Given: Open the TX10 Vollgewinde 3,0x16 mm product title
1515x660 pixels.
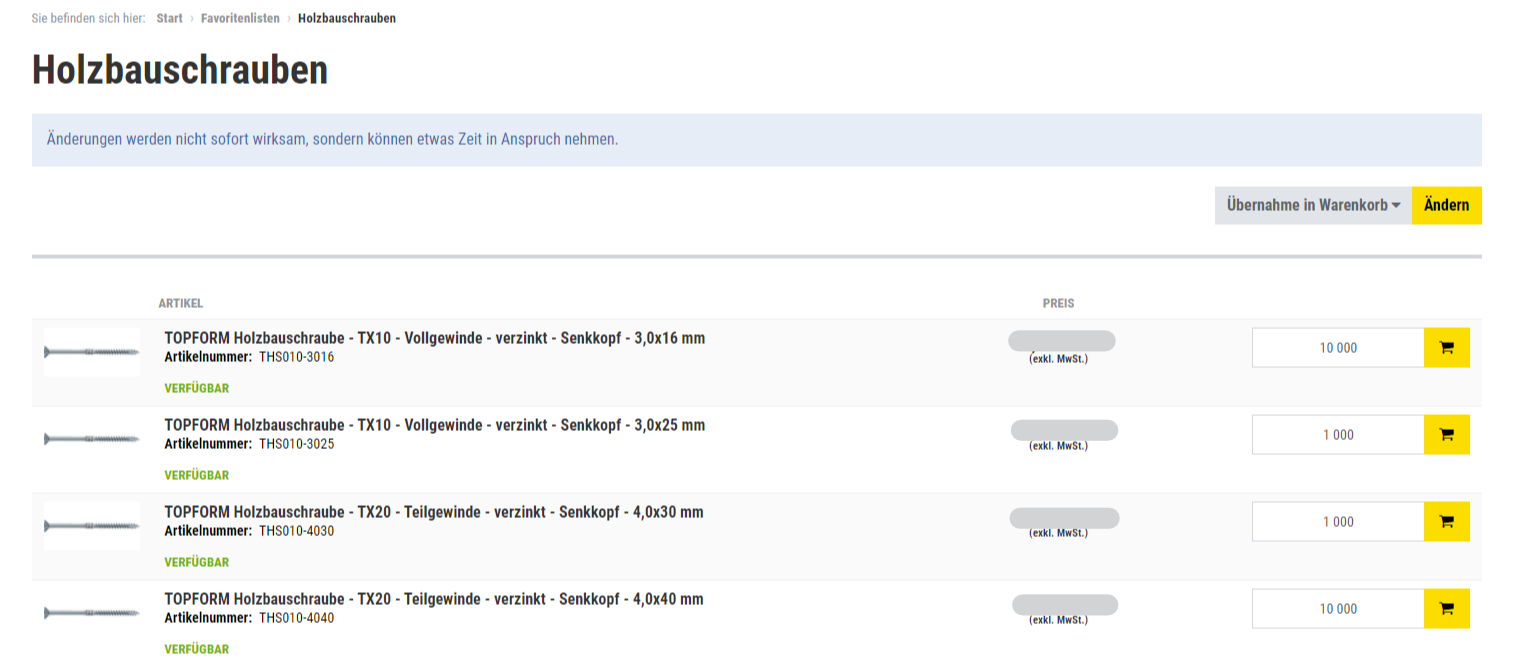Looking at the screenshot, I should click(434, 338).
